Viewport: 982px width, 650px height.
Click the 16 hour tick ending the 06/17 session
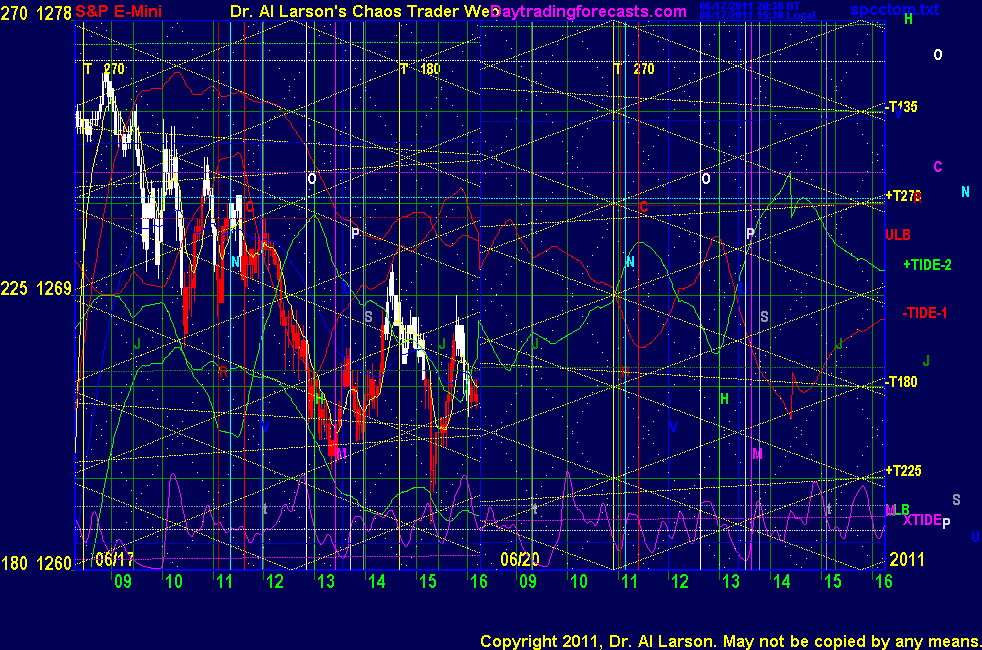tap(478, 582)
